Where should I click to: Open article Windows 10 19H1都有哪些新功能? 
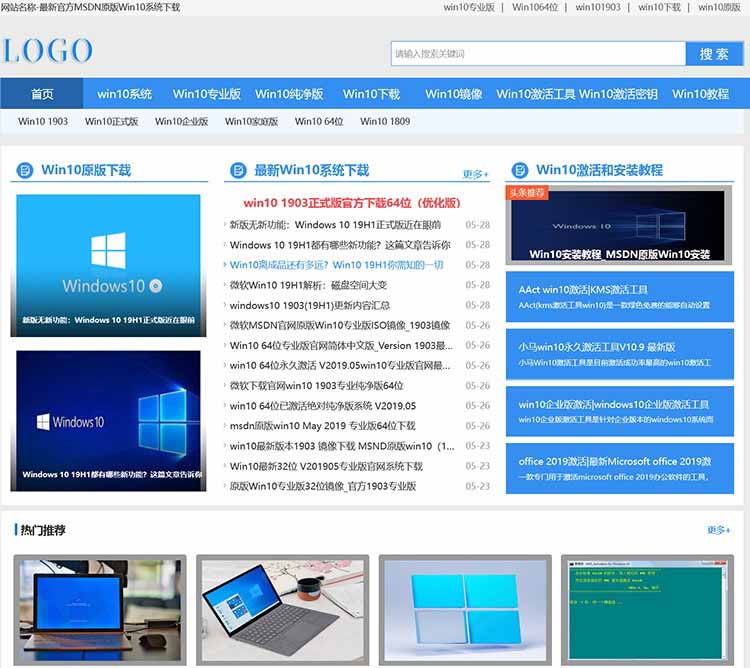[x=340, y=245]
